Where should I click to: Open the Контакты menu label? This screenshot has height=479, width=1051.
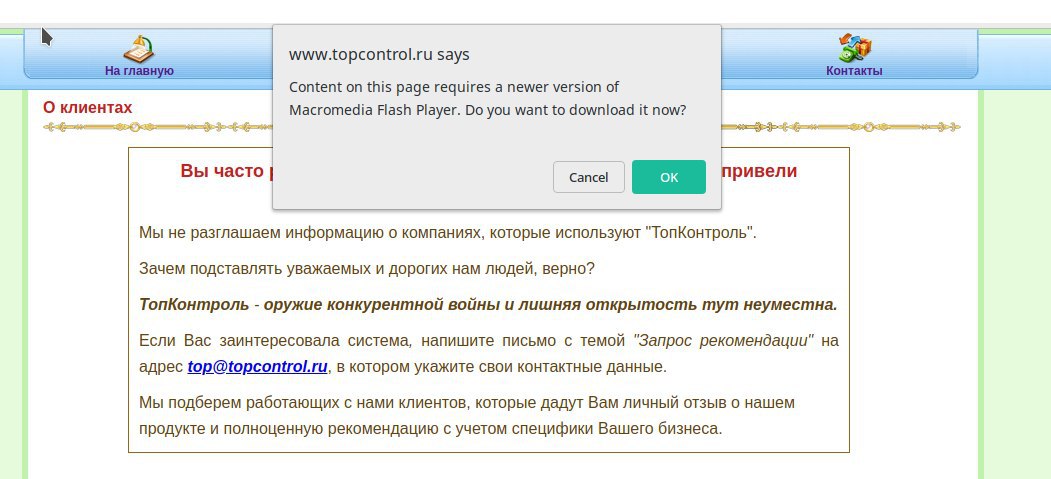(x=854, y=71)
